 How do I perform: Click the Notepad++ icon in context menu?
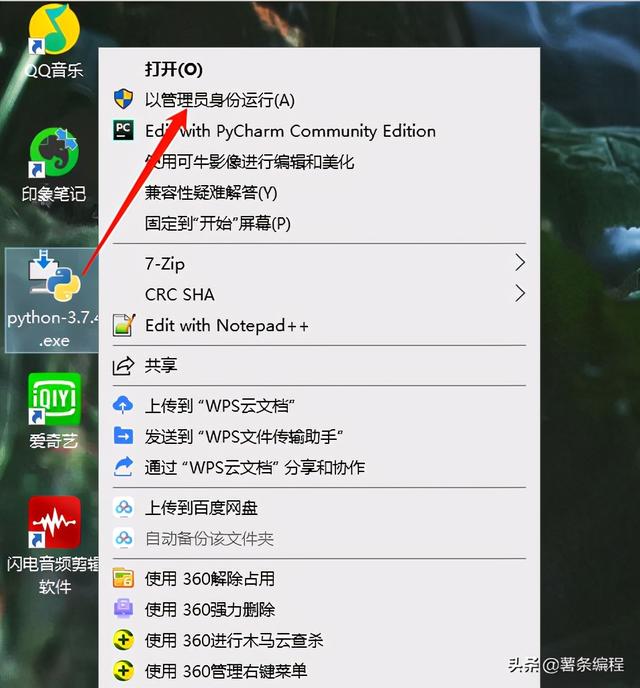click(123, 325)
